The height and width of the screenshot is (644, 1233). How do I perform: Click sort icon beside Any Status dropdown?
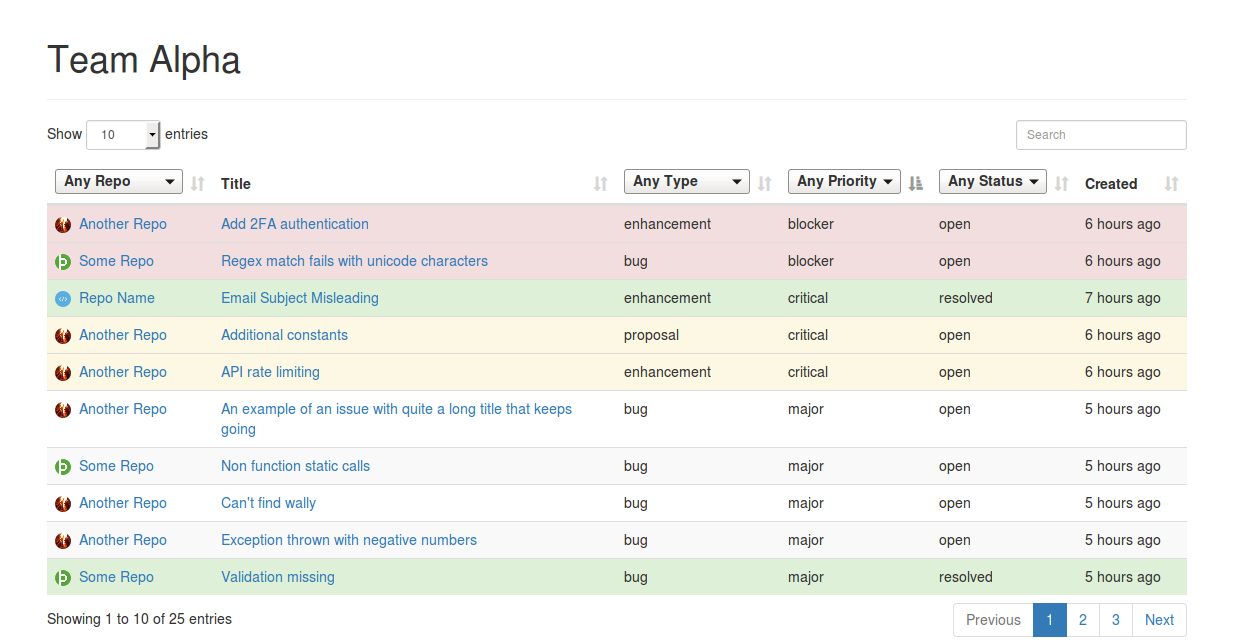1062,184
